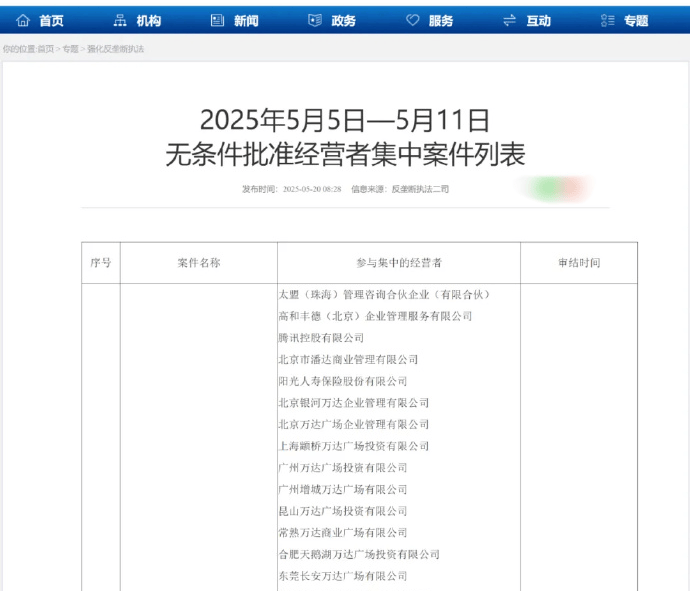The image size is (690, 591).
Task: Click the row 太盟（珠海）管理咨询合伙企业
Action: [384, 294]
